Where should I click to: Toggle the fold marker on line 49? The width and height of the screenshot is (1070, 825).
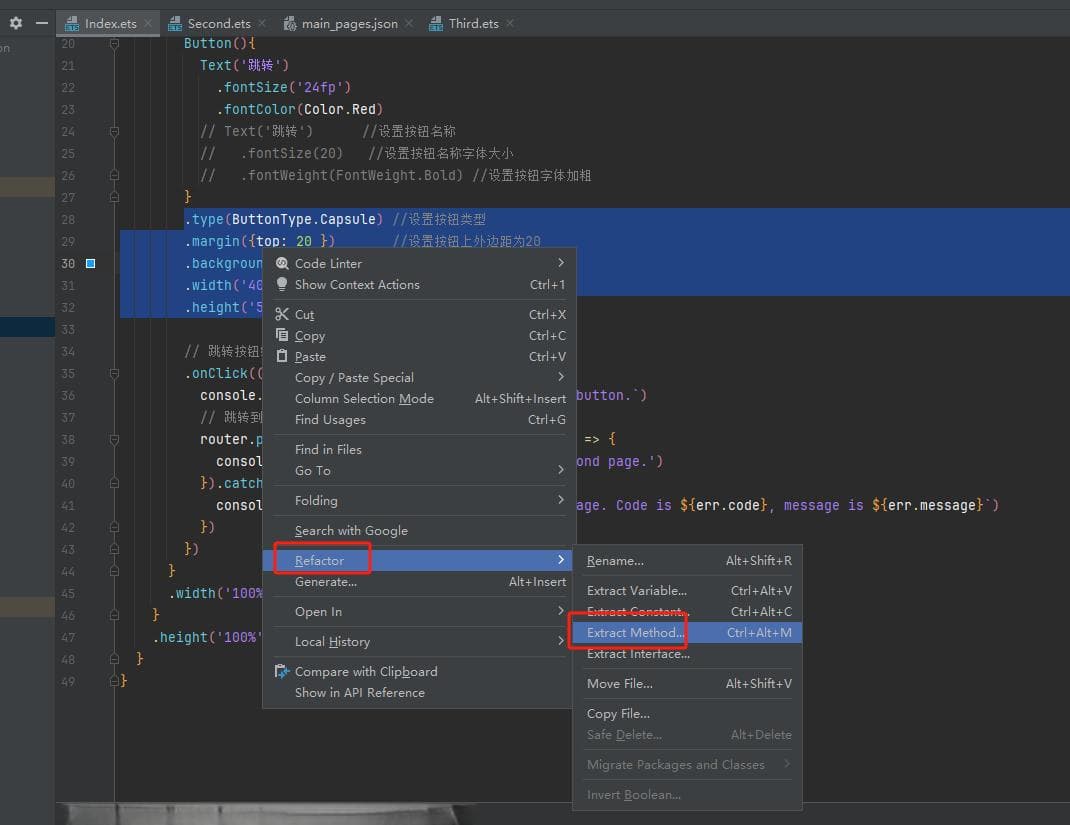[x=115, y=681]
